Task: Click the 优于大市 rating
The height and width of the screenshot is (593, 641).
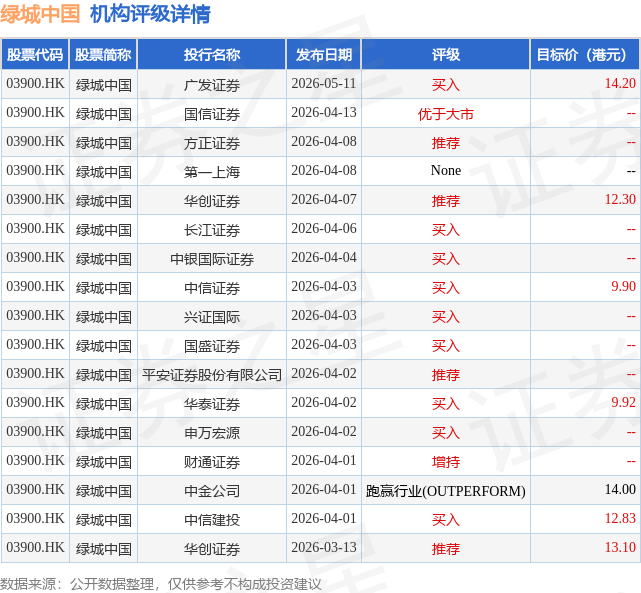Action: (x=446, y=114)
